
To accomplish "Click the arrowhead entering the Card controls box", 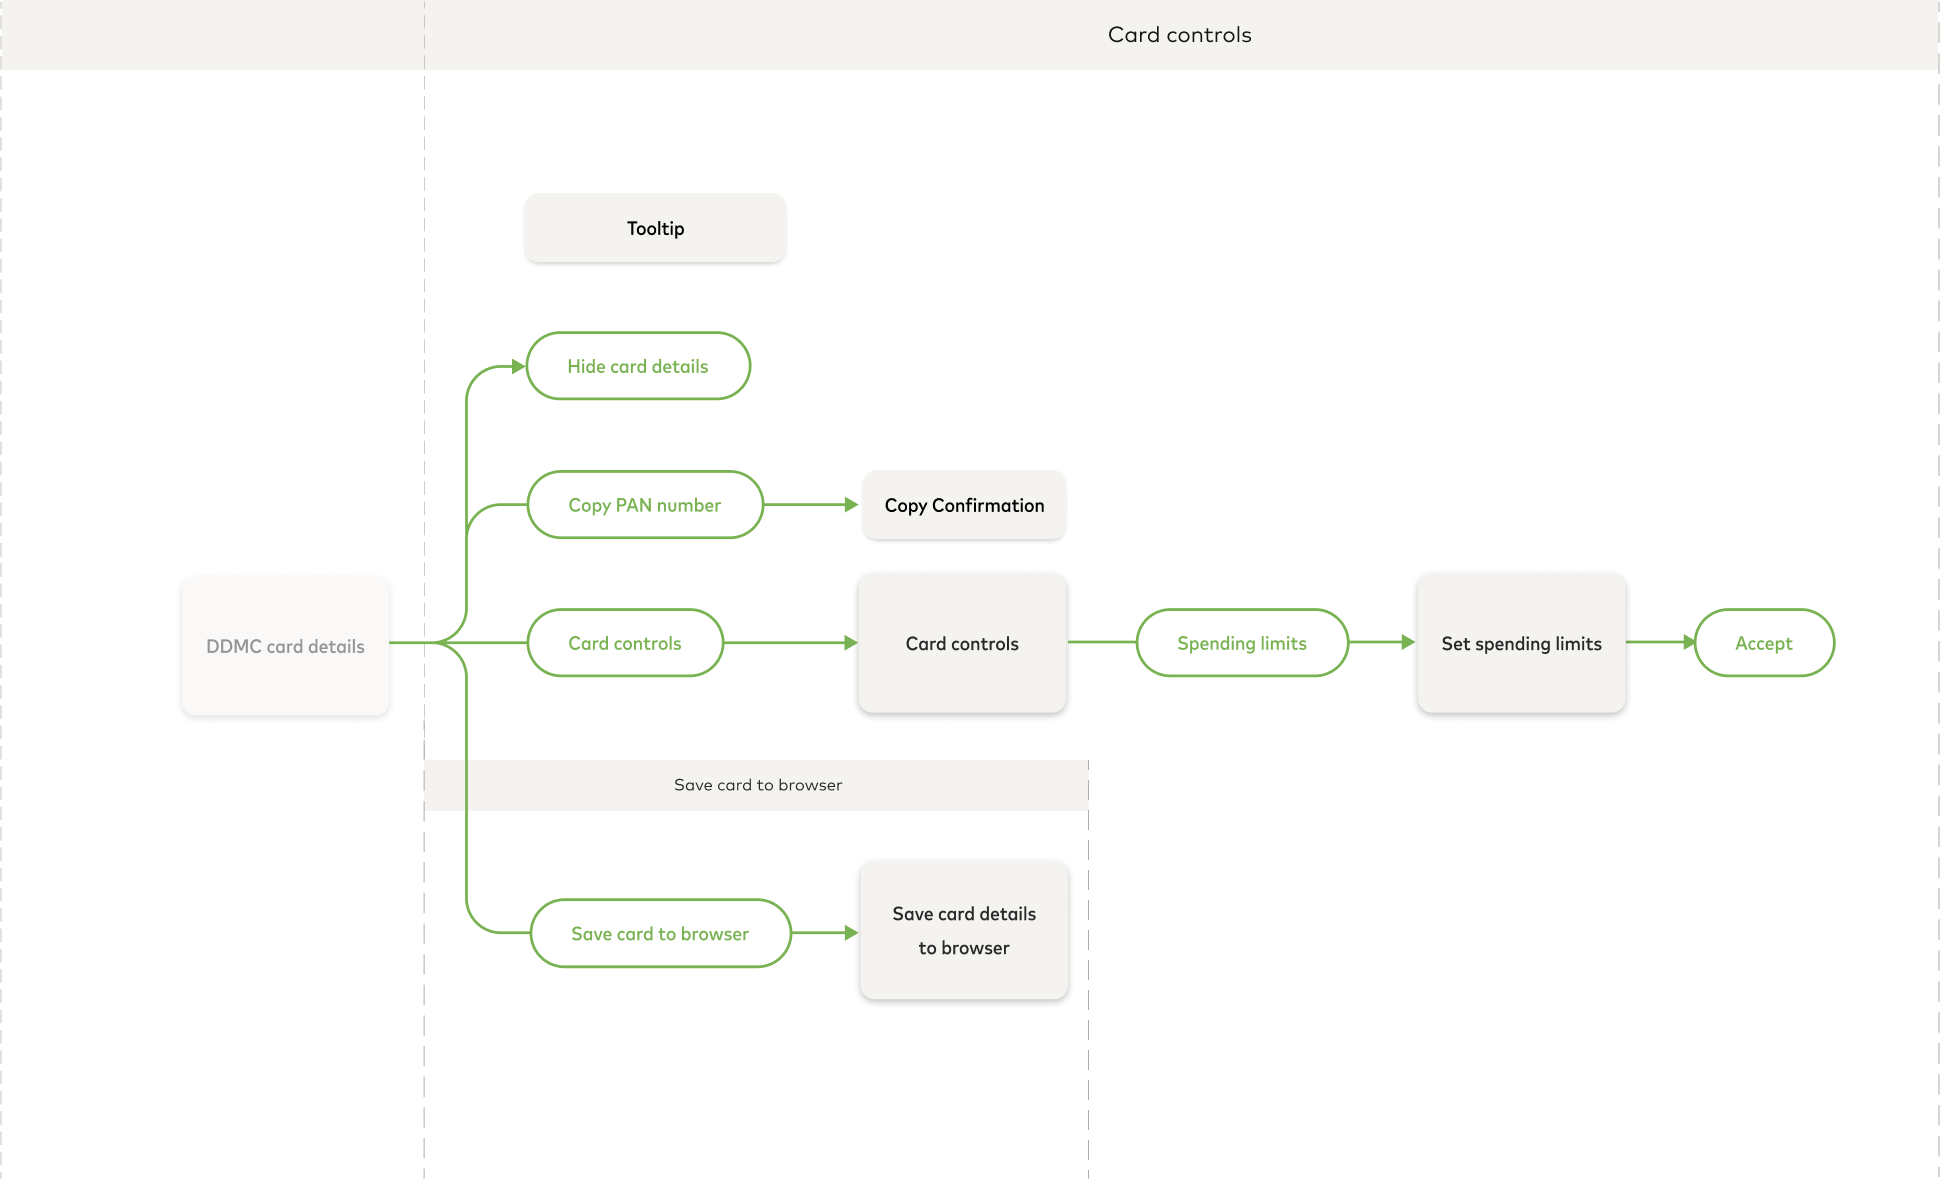I will [x=851, y=643].
